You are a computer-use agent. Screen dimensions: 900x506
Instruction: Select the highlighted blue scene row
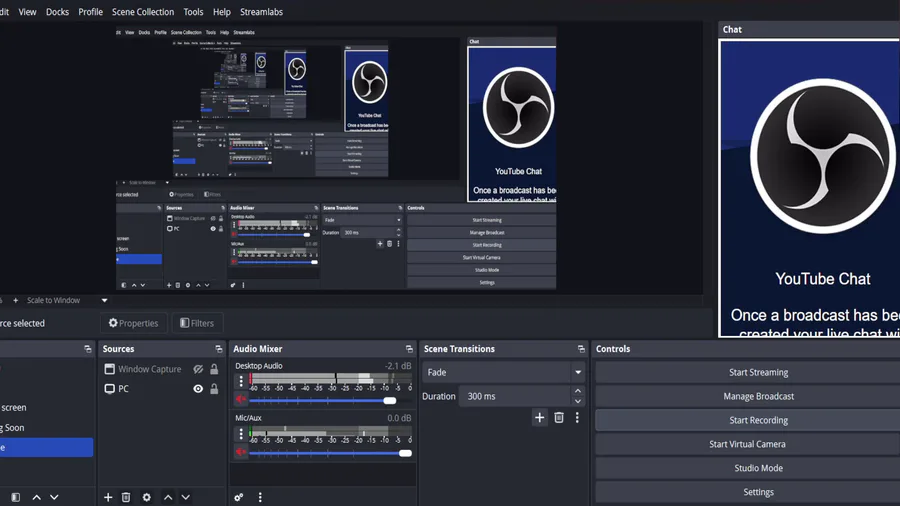(46, 447)
